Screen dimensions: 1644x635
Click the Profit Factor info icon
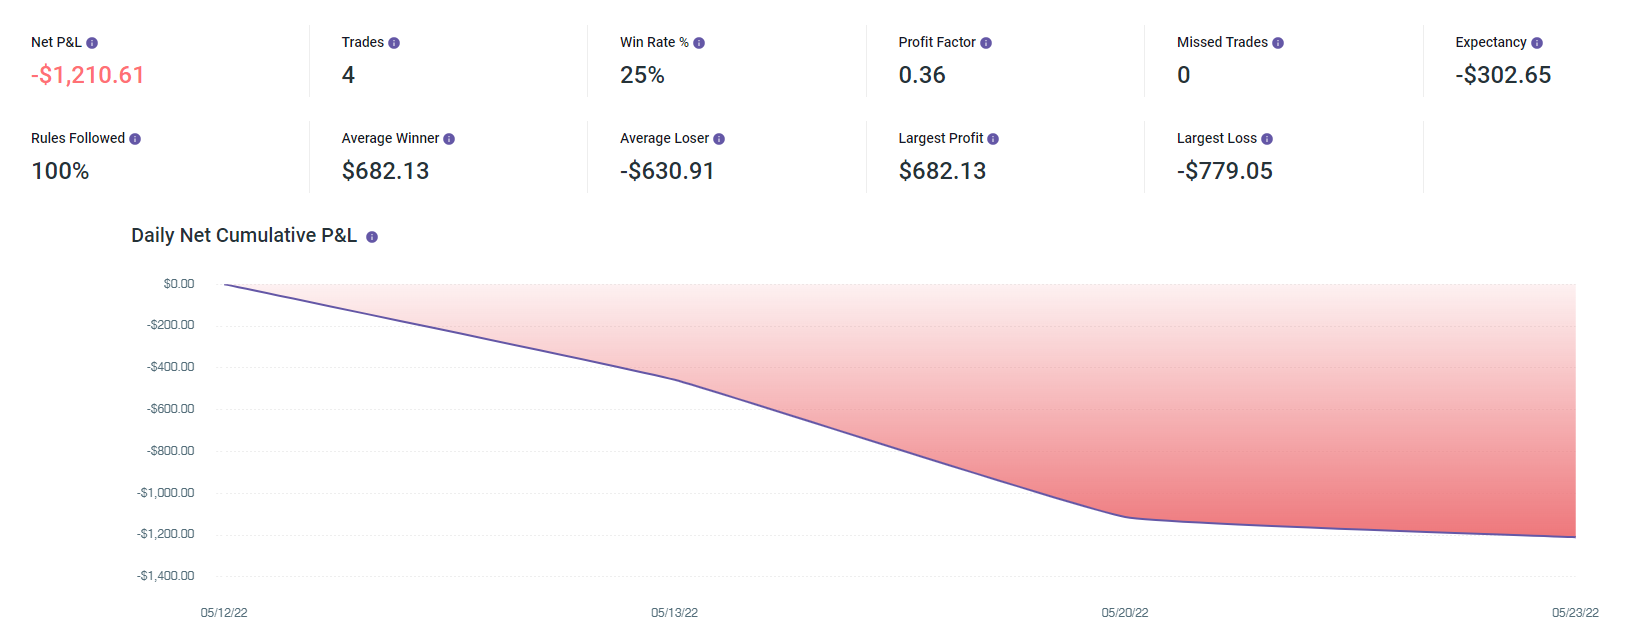pos(986,43)
